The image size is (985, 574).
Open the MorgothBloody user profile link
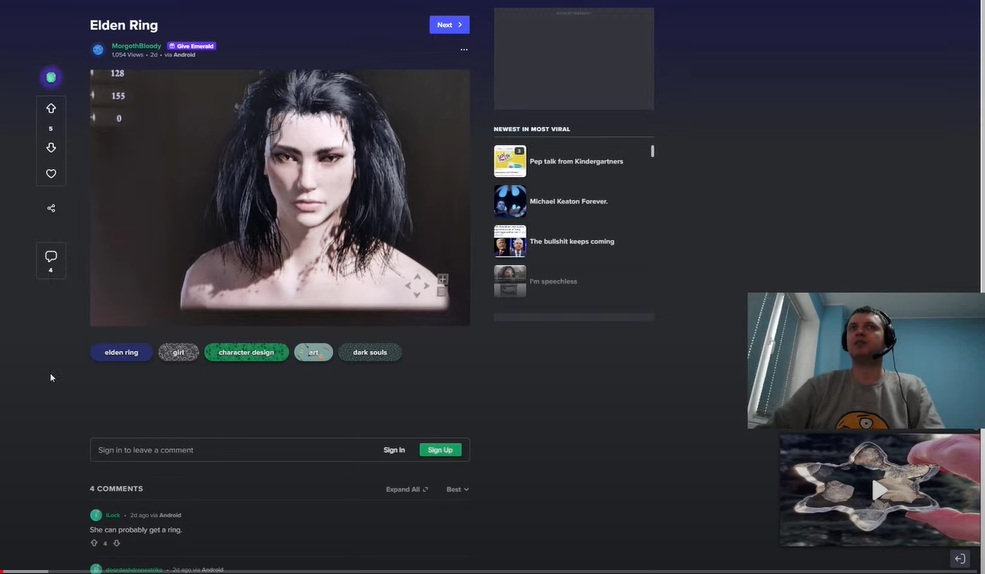click(x=136, y=46)
